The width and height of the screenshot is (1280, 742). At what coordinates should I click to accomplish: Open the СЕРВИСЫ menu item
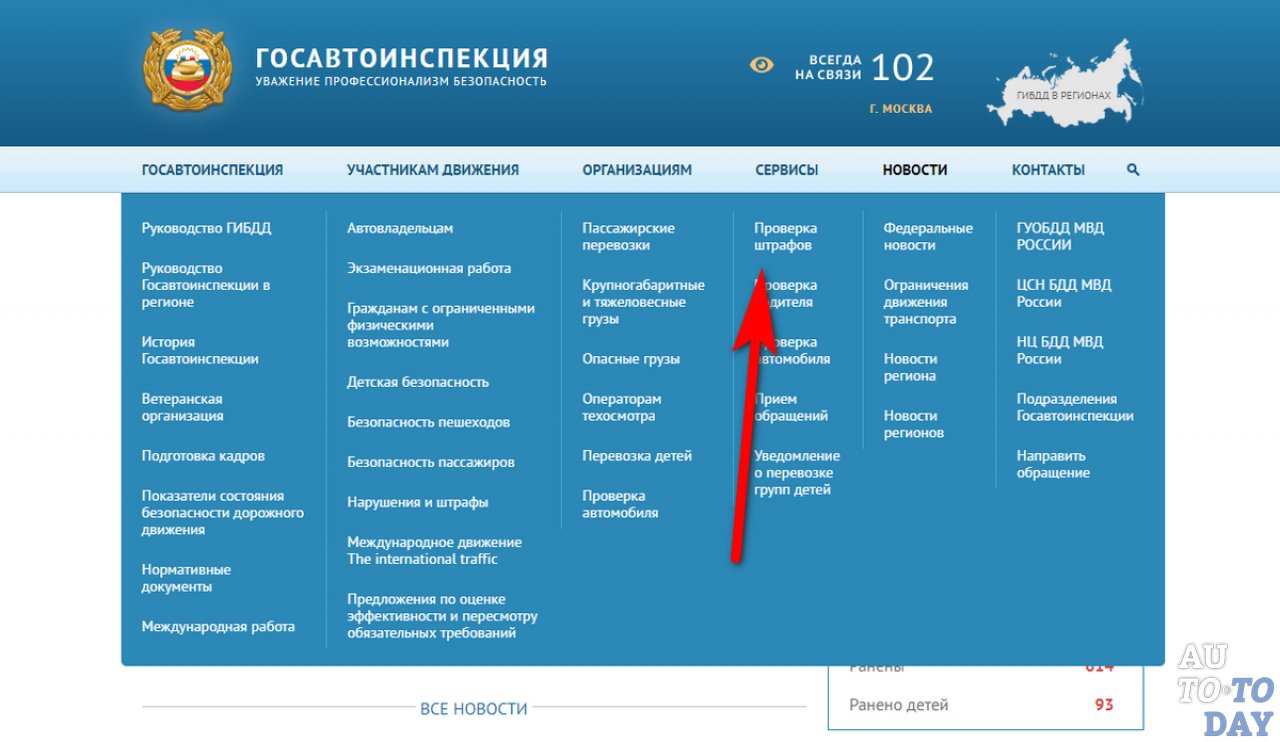click(787, 170)
